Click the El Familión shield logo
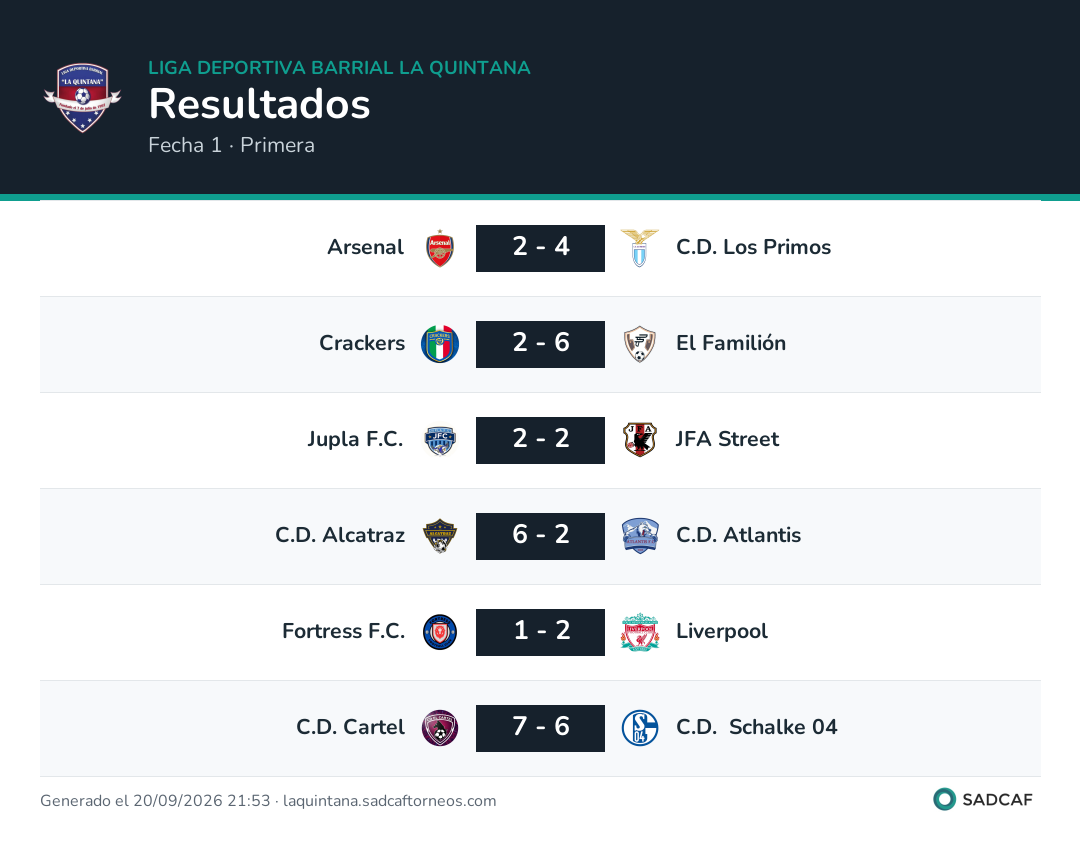The image size is (1080, 852). [640, 344]
